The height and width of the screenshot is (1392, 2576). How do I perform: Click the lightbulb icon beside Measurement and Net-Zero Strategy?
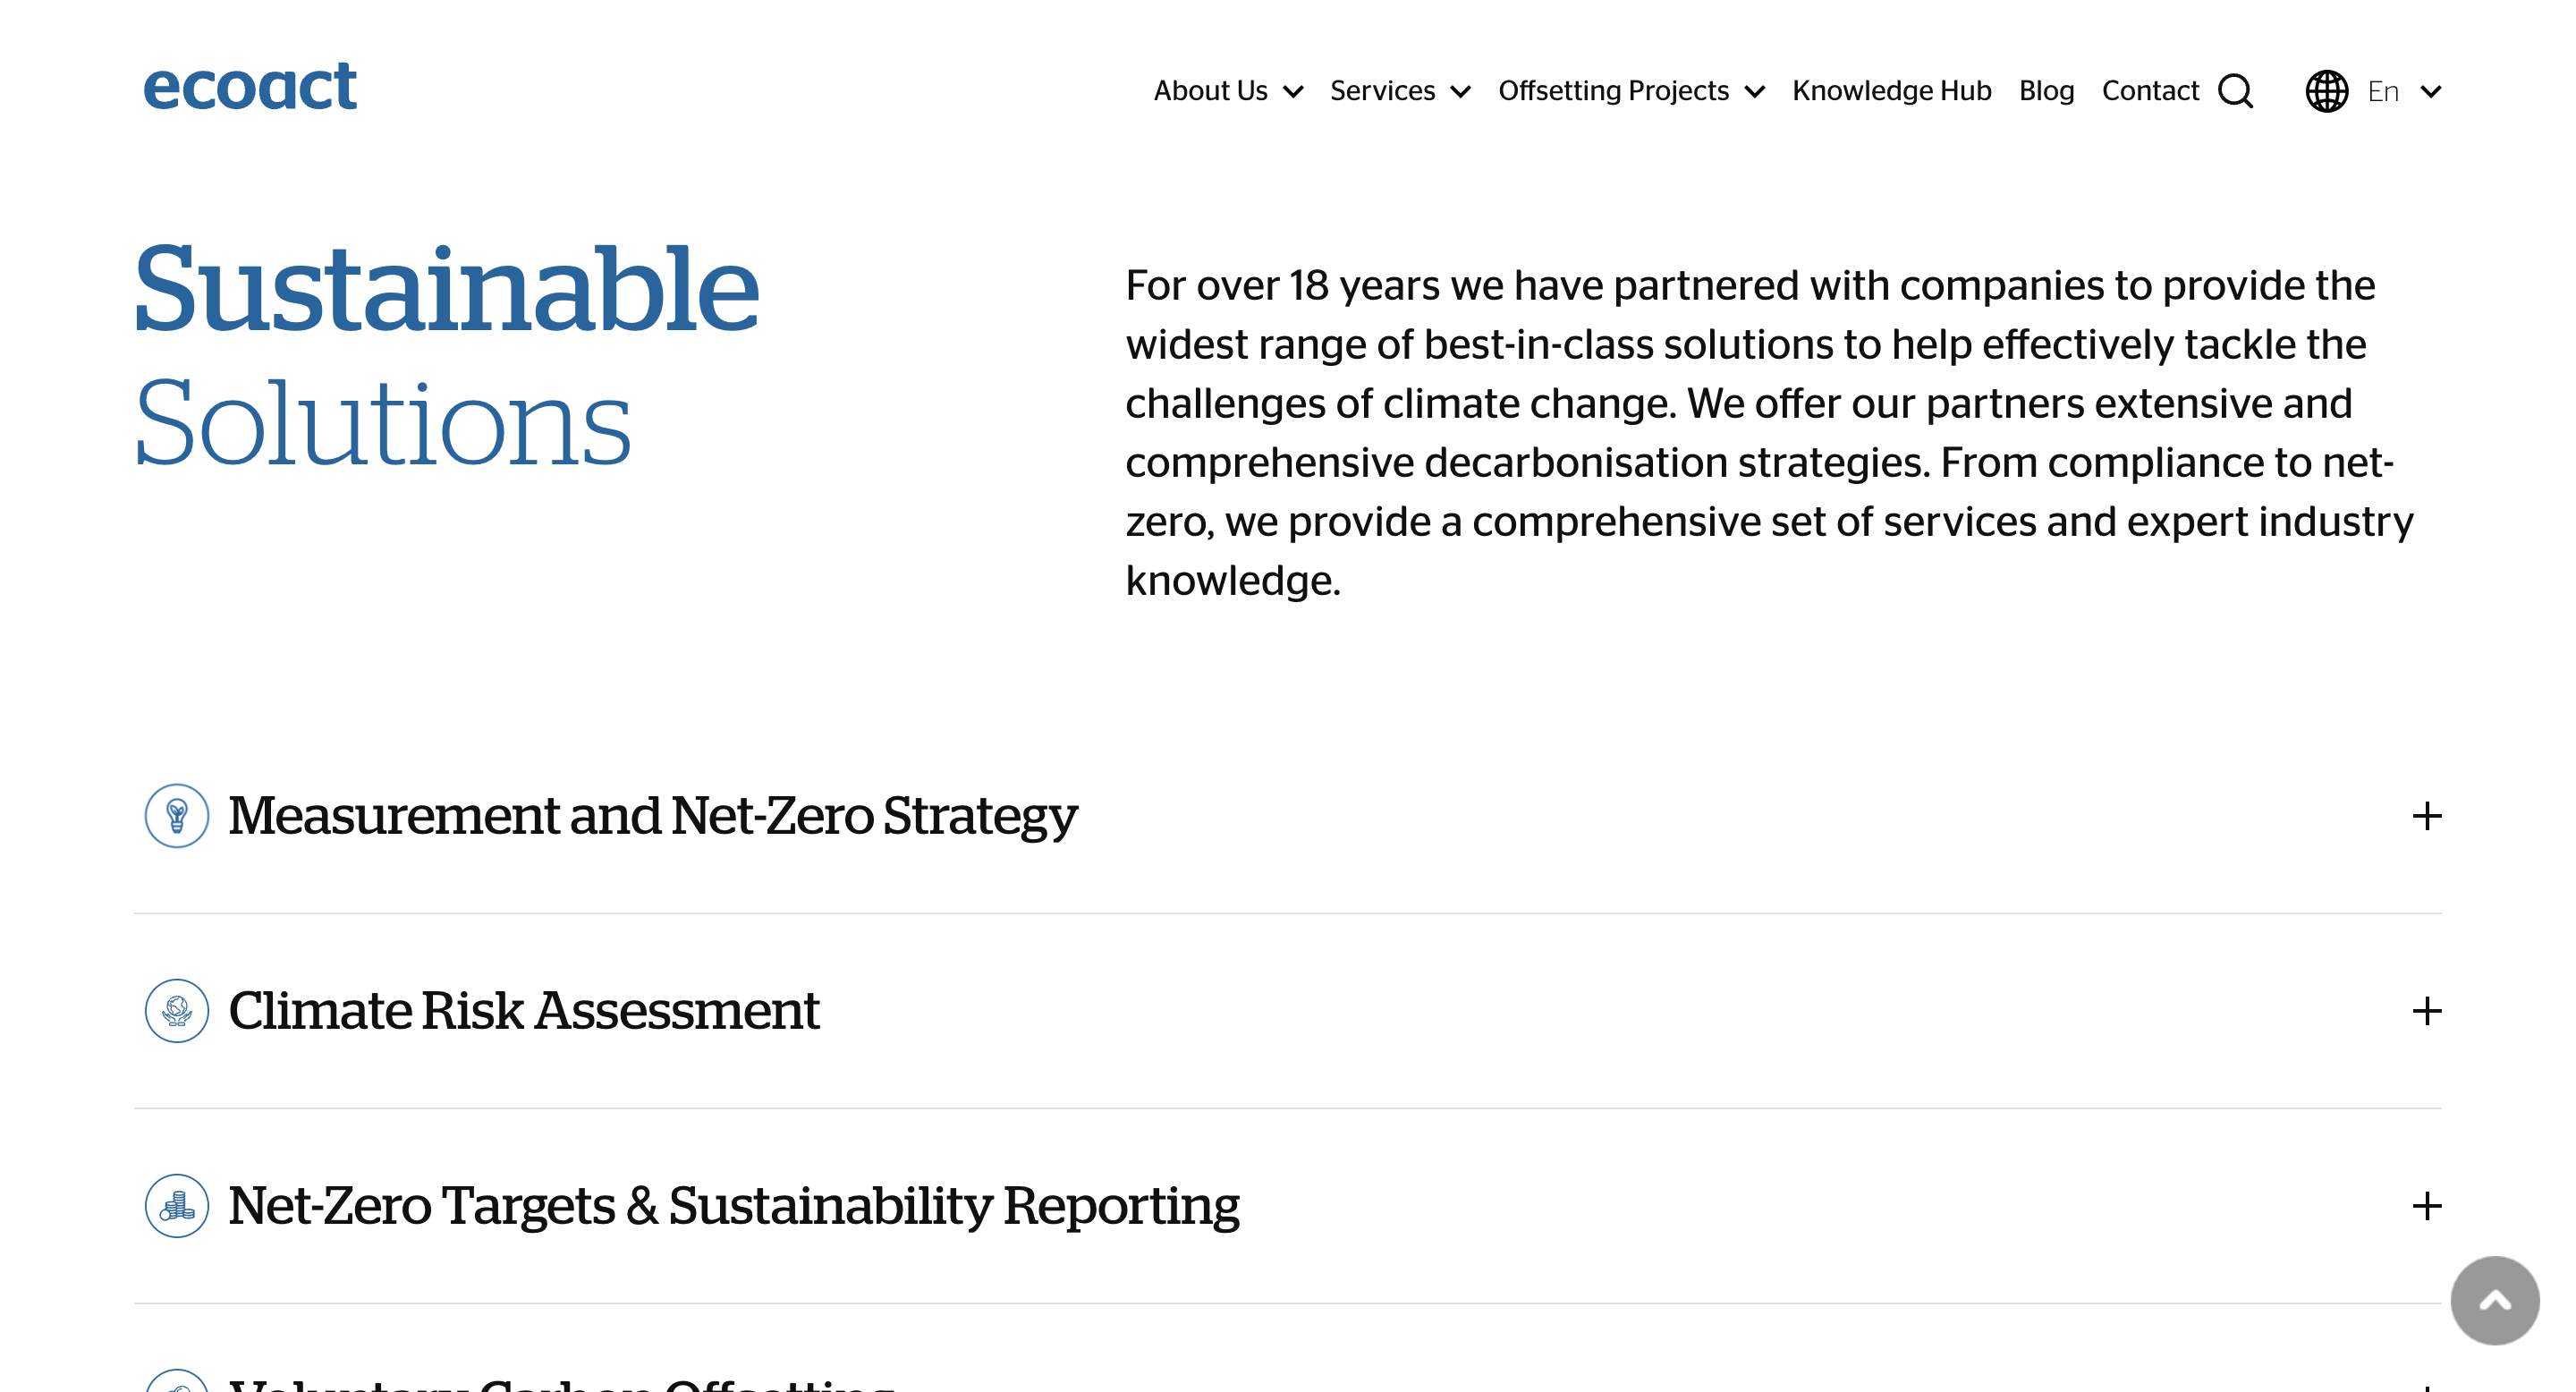coord(177,816)
